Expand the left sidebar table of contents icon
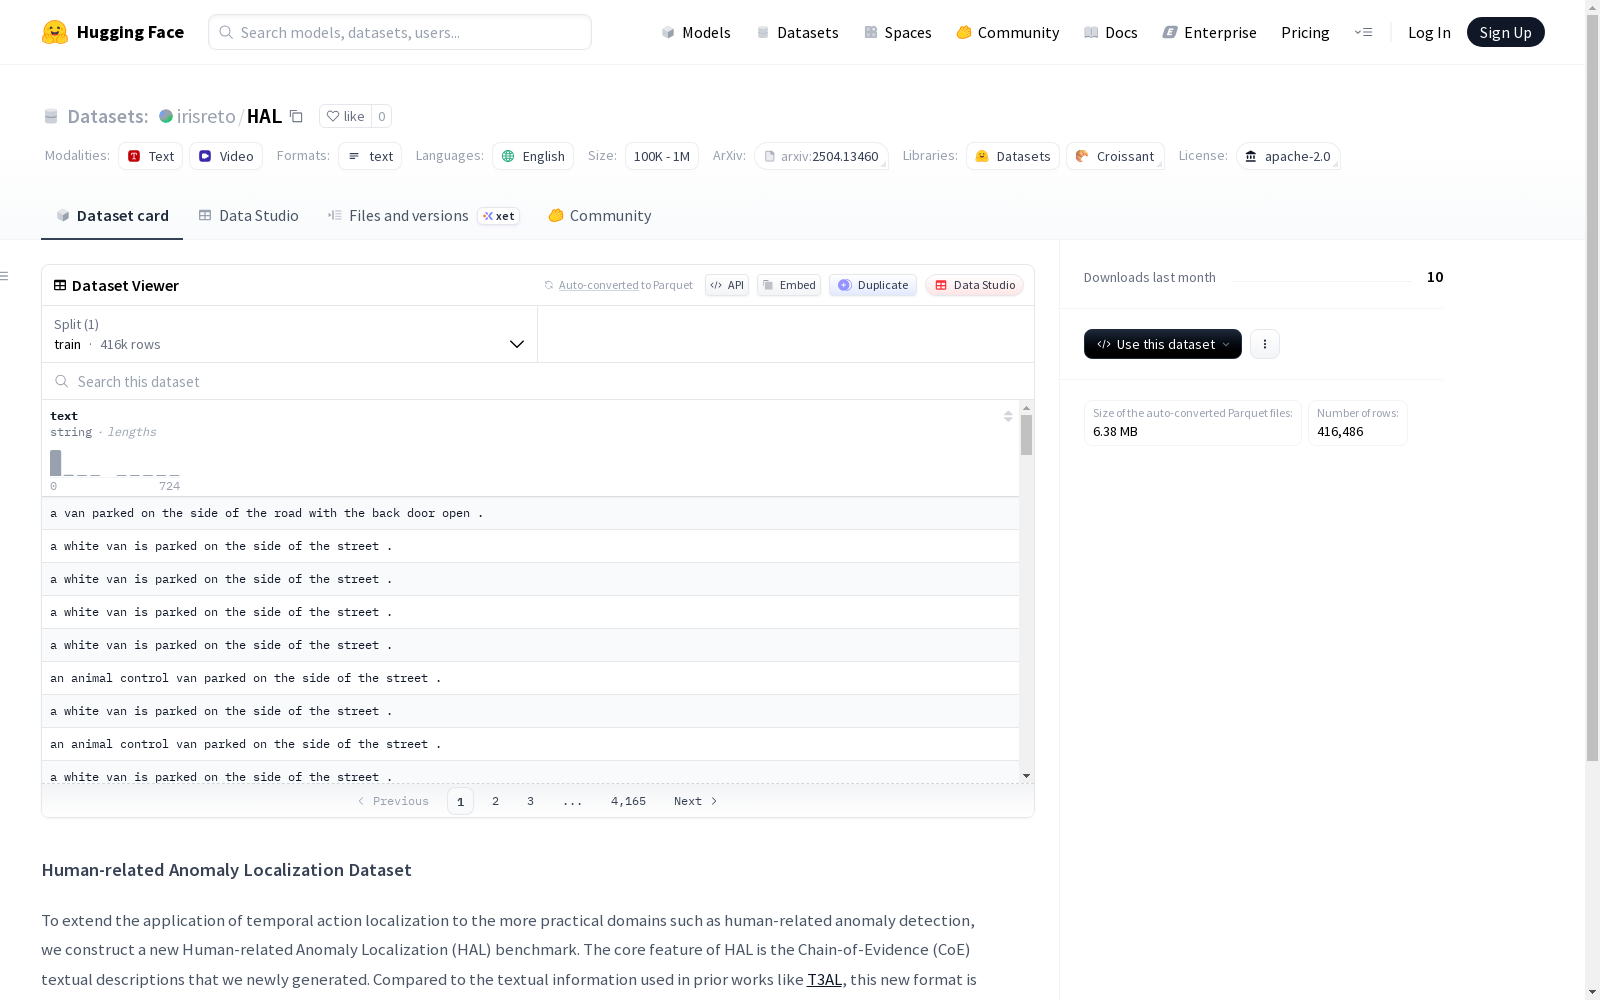The height and width of the screenshot is (1000, 1600). tap(5, 276)
